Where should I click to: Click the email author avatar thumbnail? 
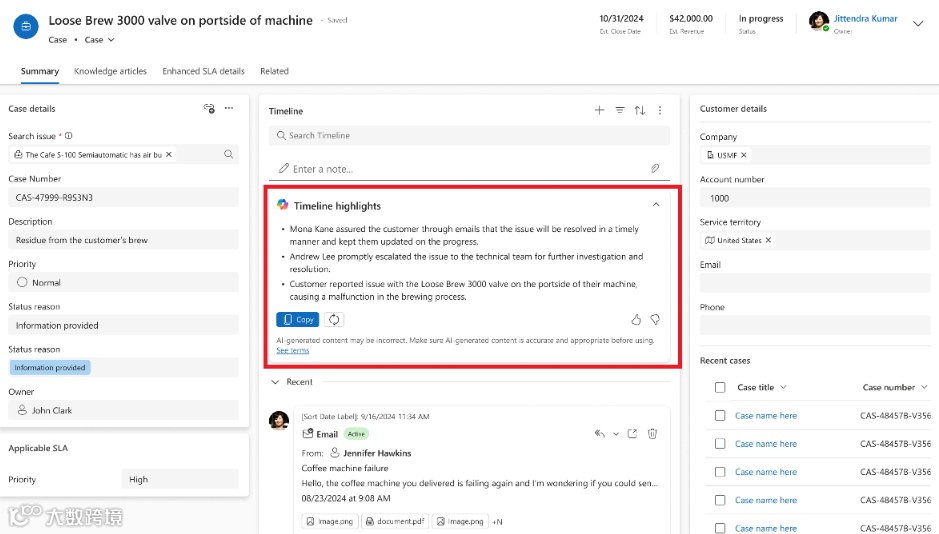tap(279, 420)
